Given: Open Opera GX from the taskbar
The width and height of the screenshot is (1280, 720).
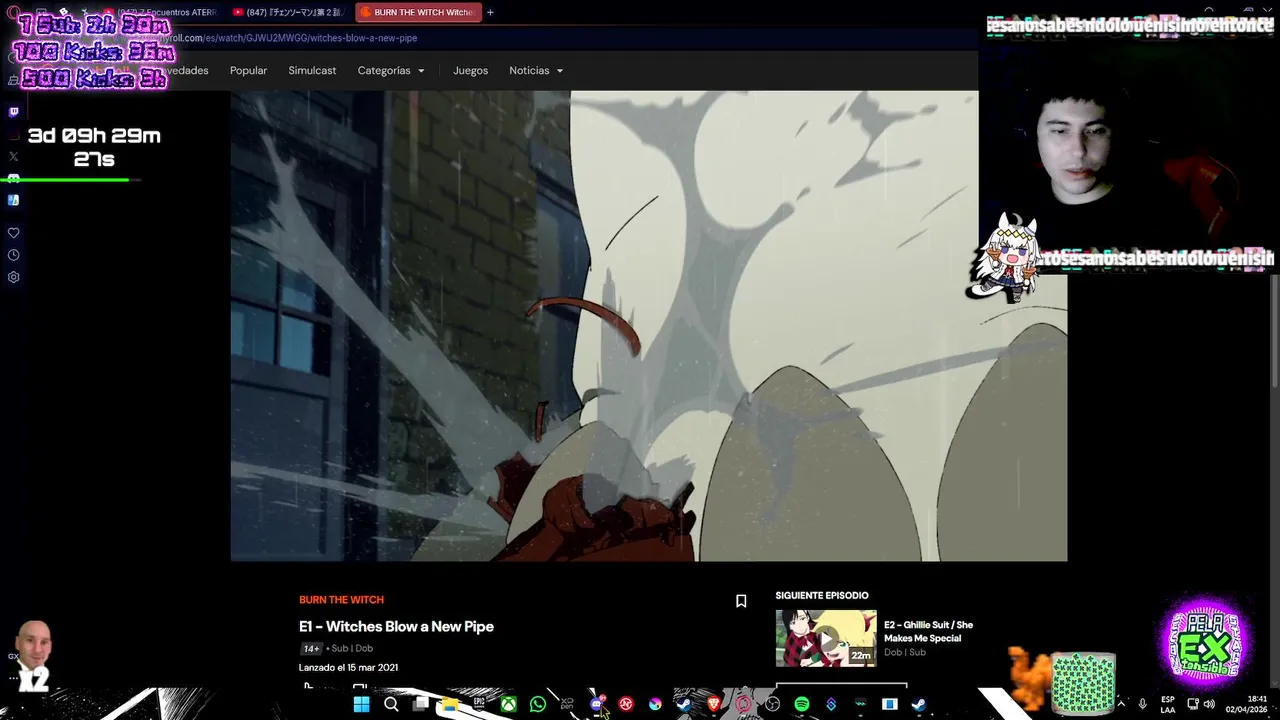Looking at the screenshot, I should click(x=743, y=704).
